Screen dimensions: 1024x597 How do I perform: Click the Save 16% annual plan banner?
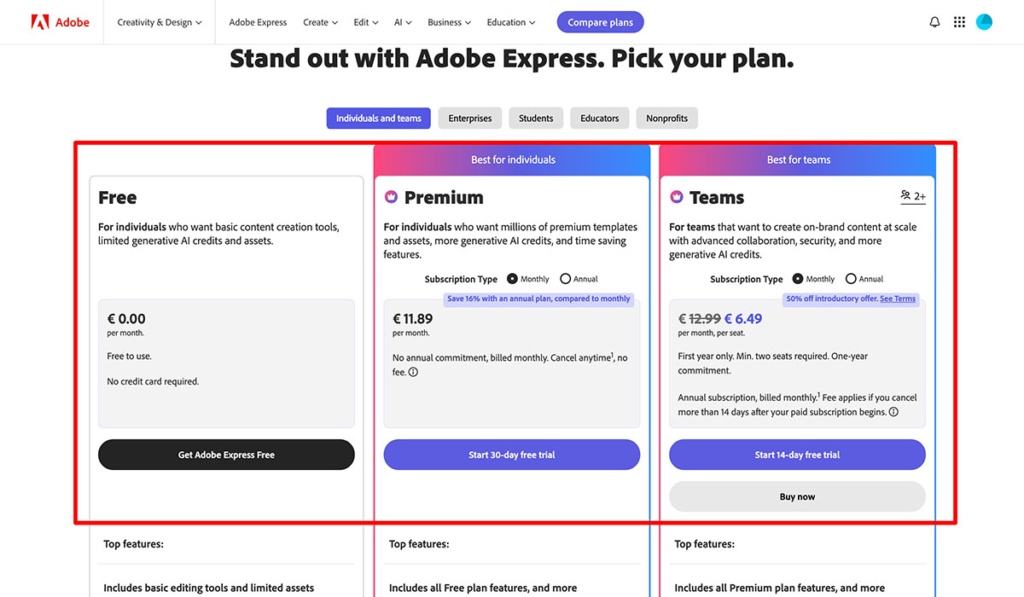click(540, 299)
